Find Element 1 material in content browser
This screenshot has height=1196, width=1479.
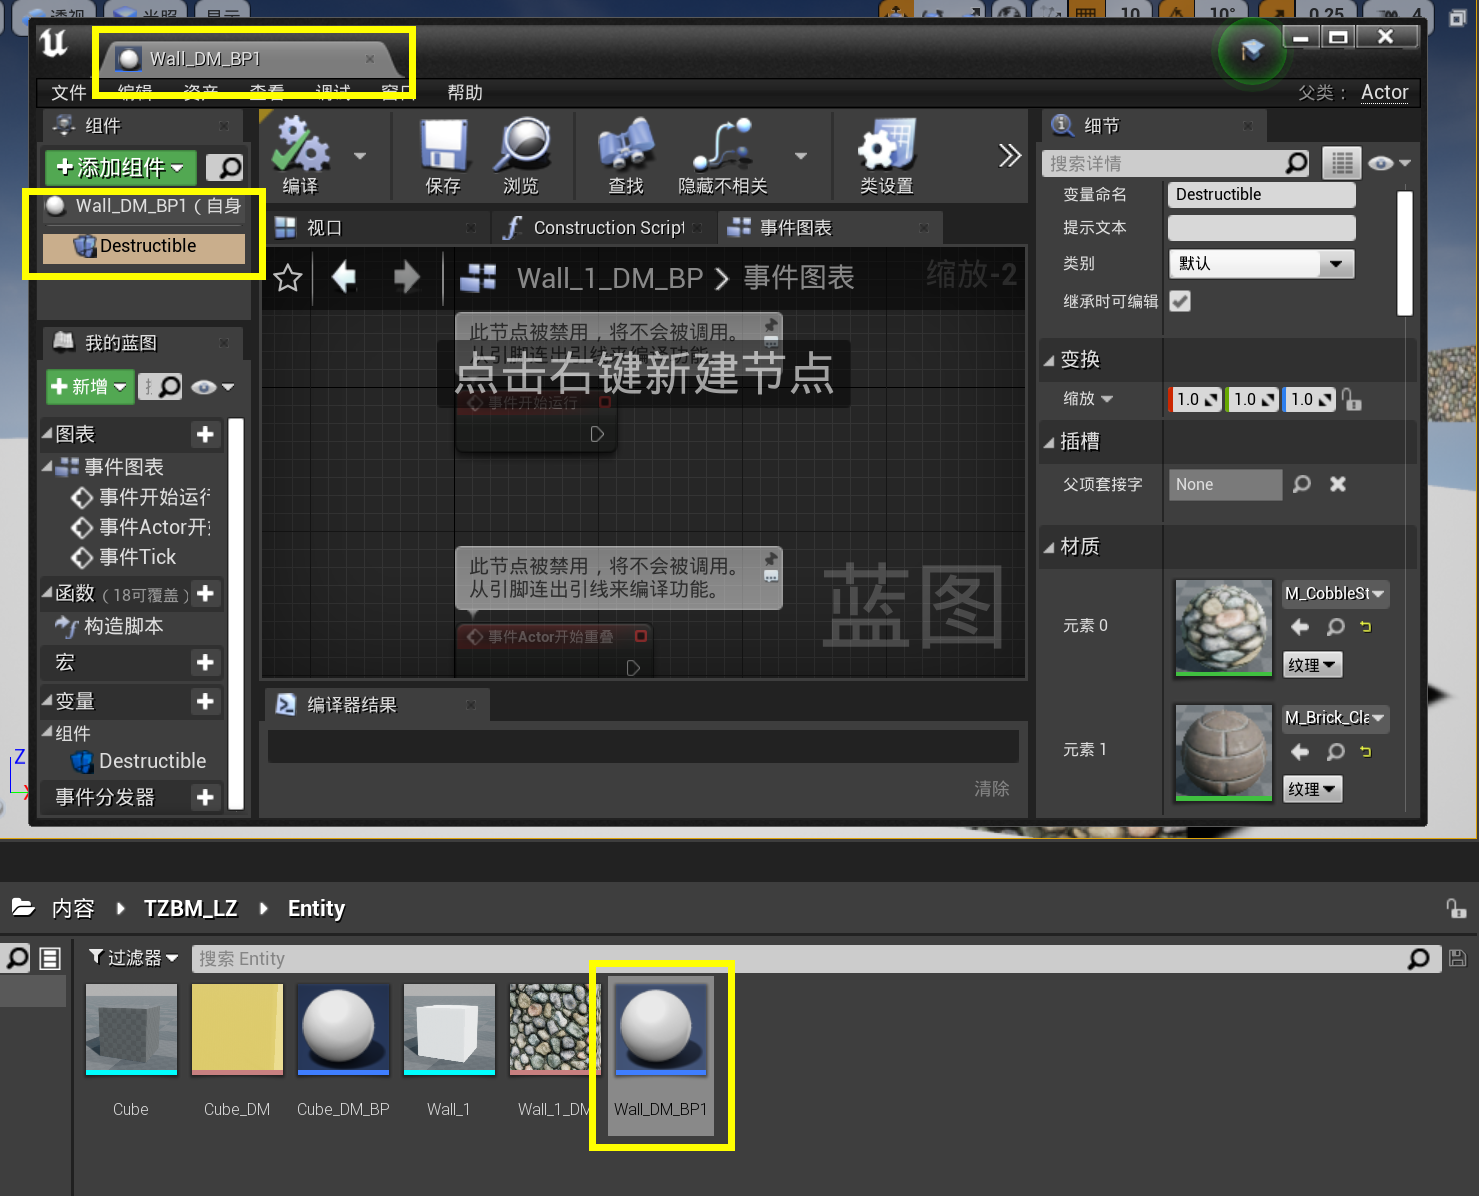coord(1335,751)
